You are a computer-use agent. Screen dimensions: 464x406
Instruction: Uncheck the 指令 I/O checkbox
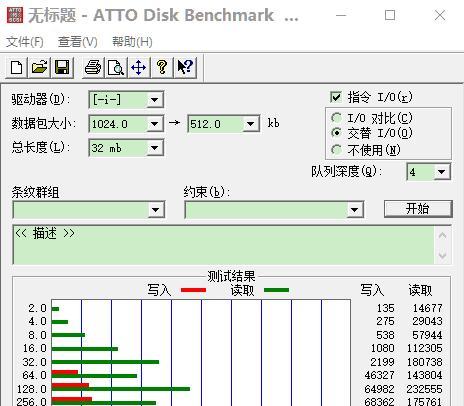pyautogui.click(x=336, y=97)
